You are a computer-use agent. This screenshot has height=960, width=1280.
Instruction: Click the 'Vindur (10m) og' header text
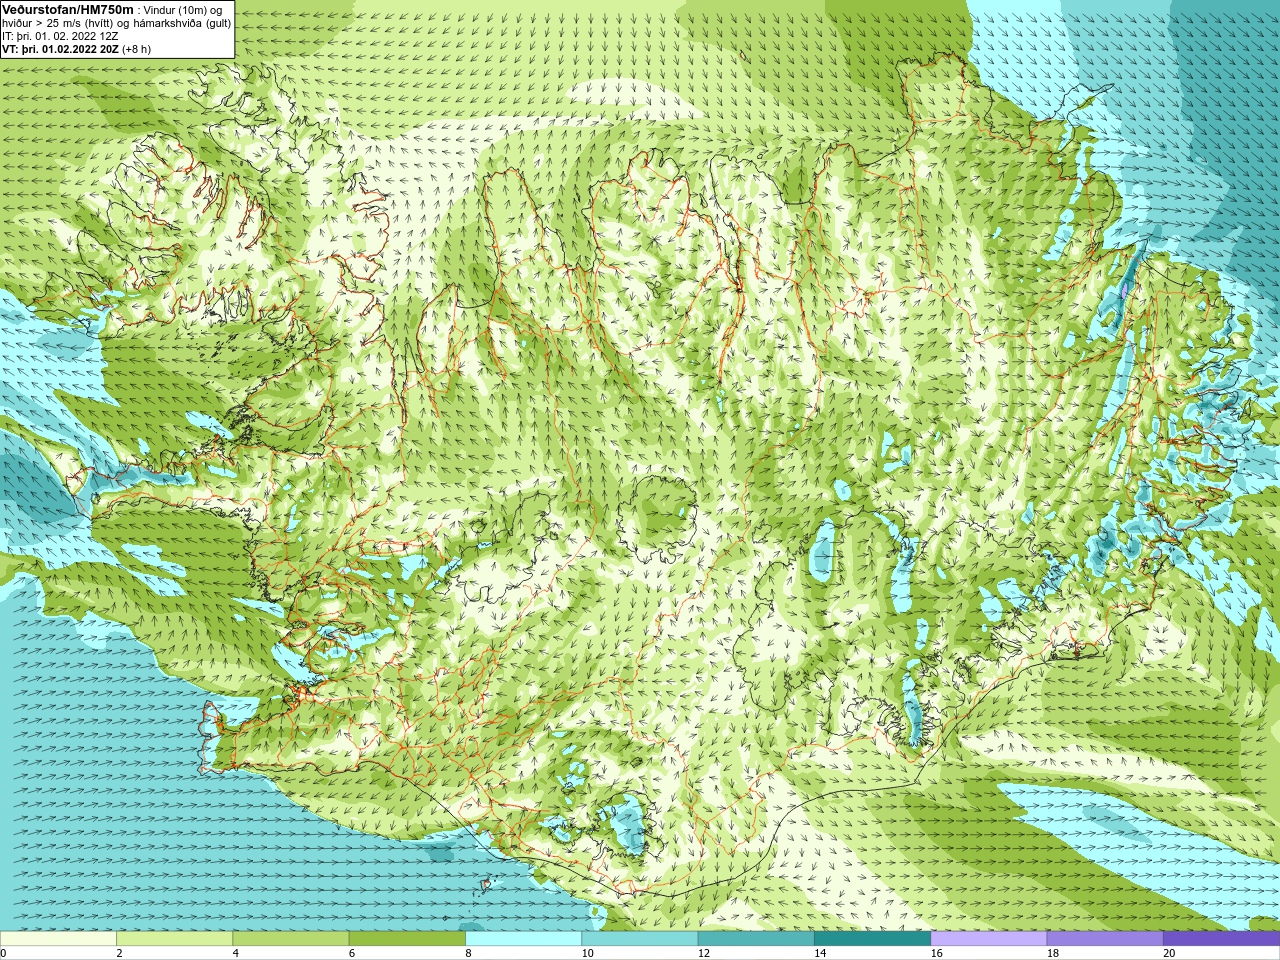183,10
